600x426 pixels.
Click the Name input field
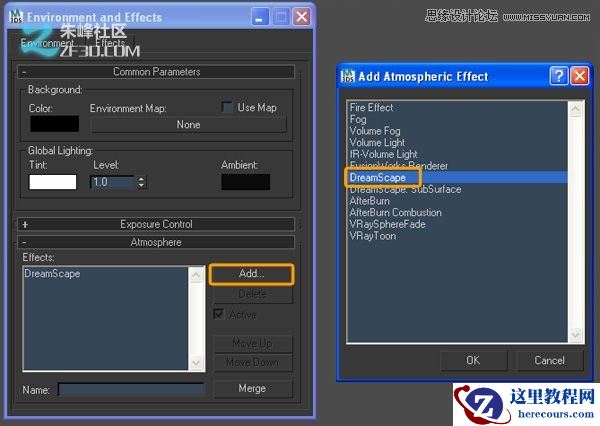click(131, 390)
